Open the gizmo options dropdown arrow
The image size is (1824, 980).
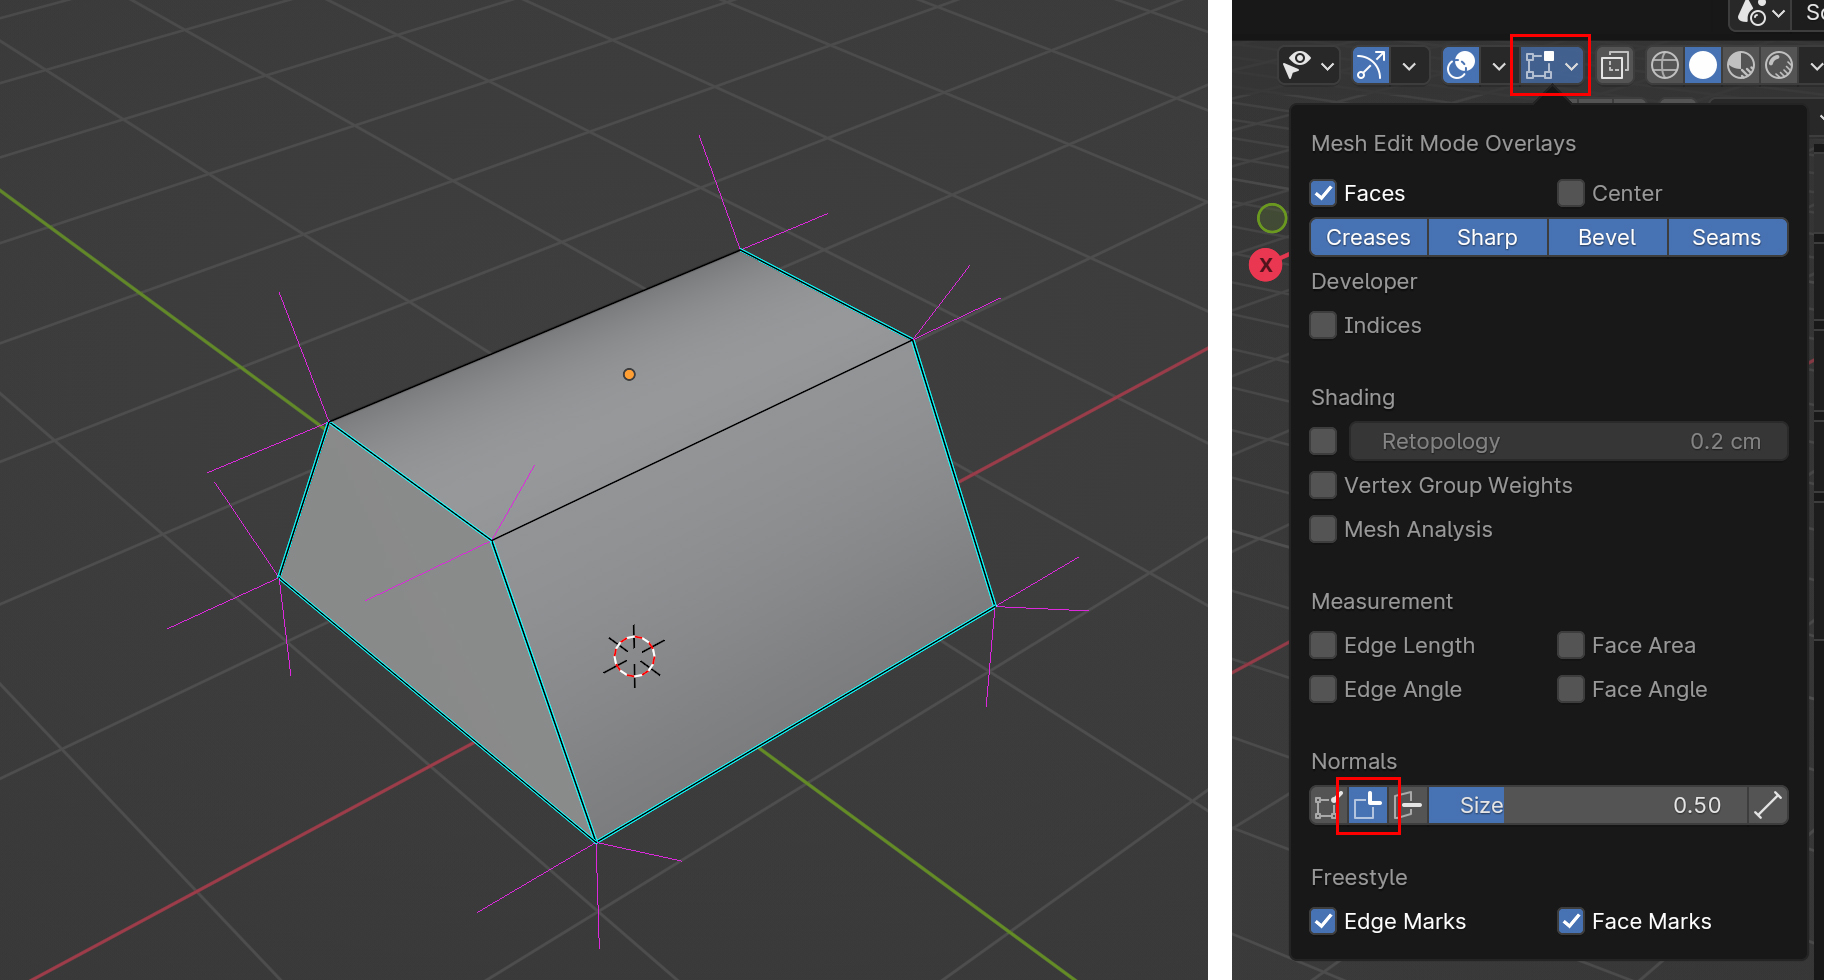[1409, 66]
